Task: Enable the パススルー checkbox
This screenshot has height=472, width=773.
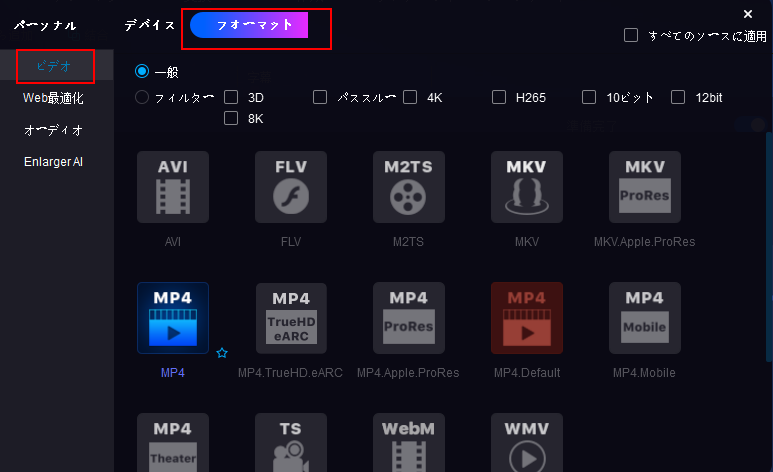Action: click(320, 97)
